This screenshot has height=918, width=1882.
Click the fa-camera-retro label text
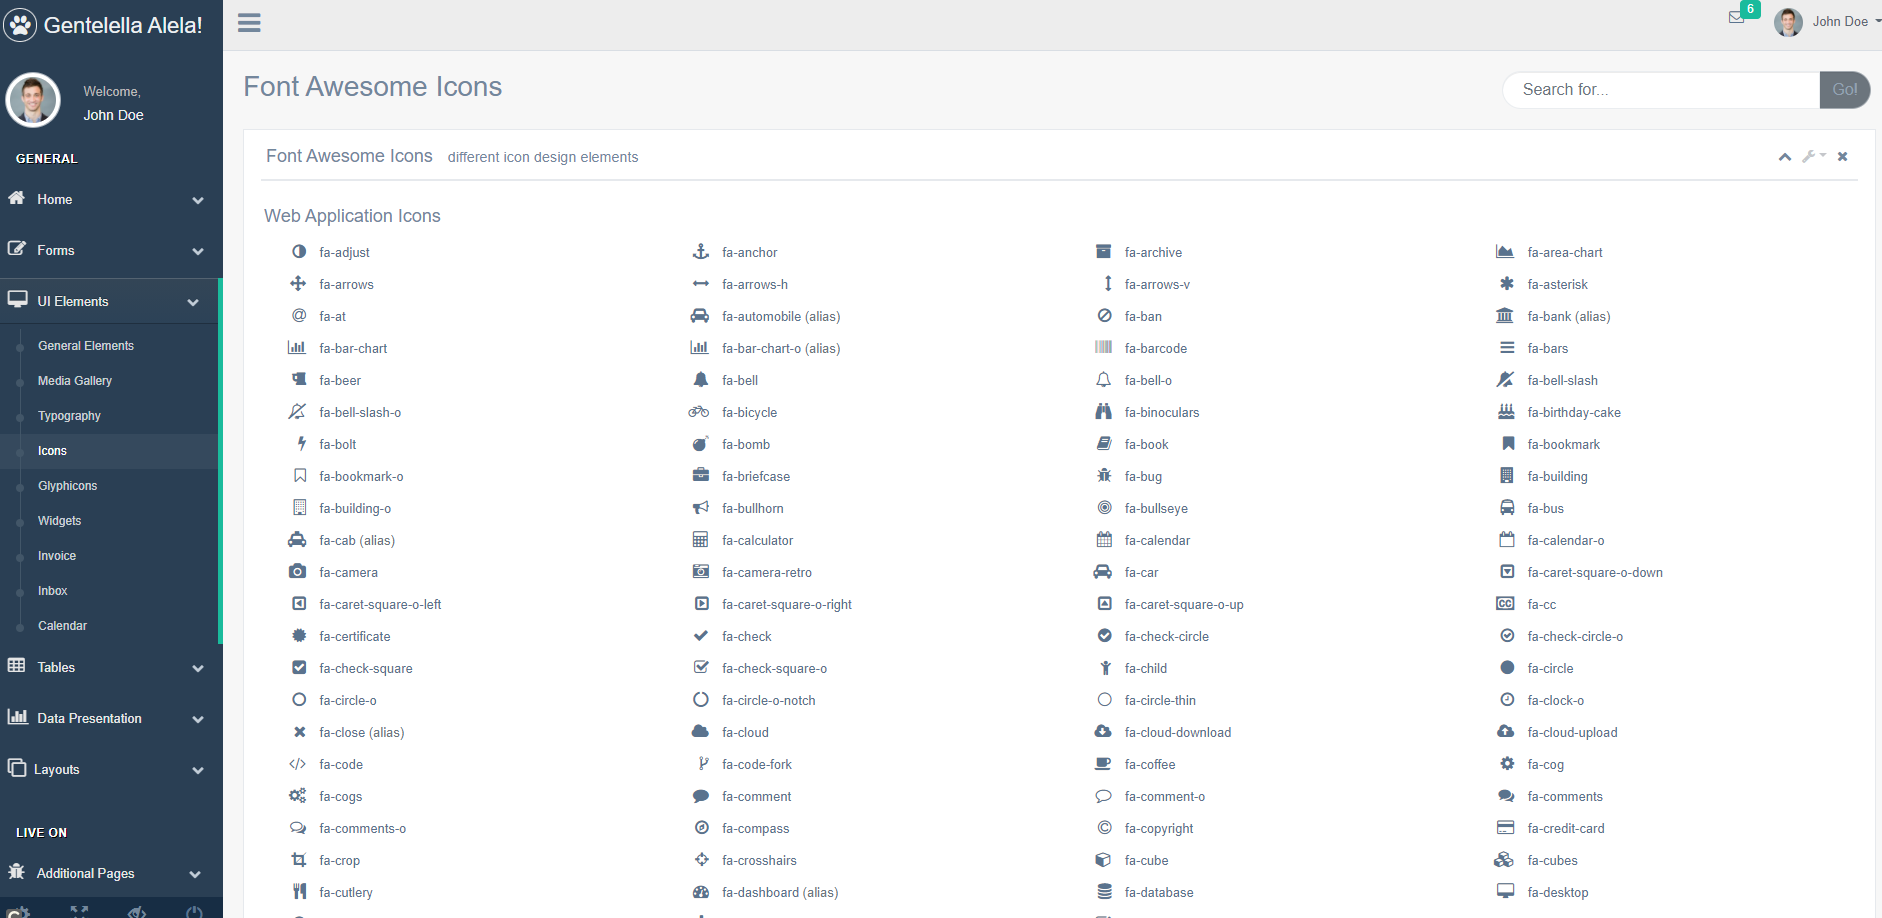point(767,572)
